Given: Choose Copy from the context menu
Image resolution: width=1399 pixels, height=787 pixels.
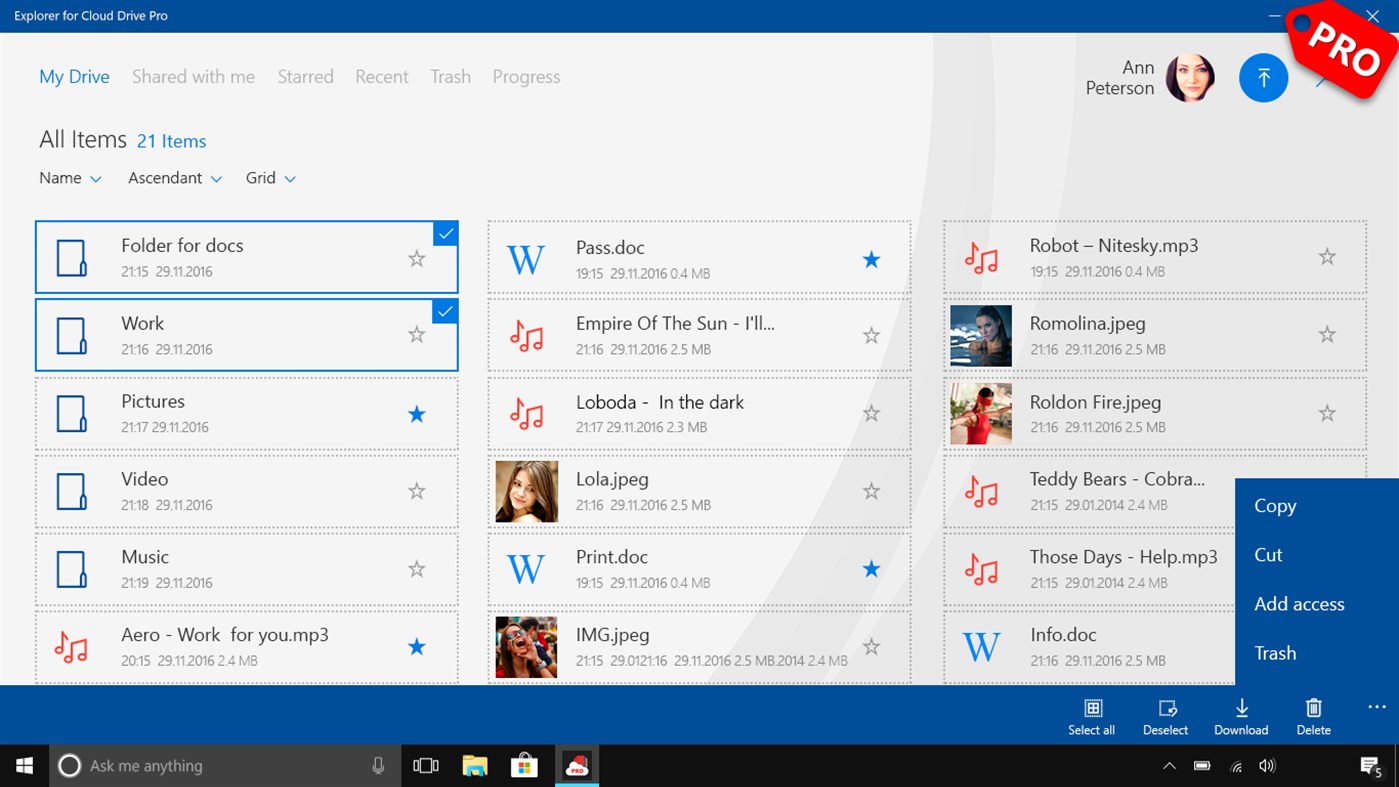Looking at the screenshot, I should pyautogui.click(x=1274, y=506).
